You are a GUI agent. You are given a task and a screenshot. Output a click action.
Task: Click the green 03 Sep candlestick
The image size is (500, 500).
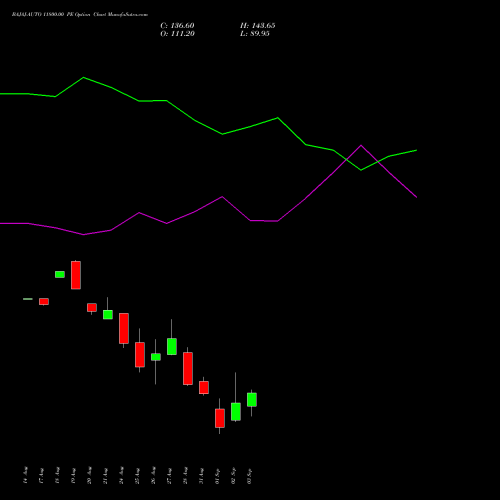pyautogui.click(x=252, y=400)
